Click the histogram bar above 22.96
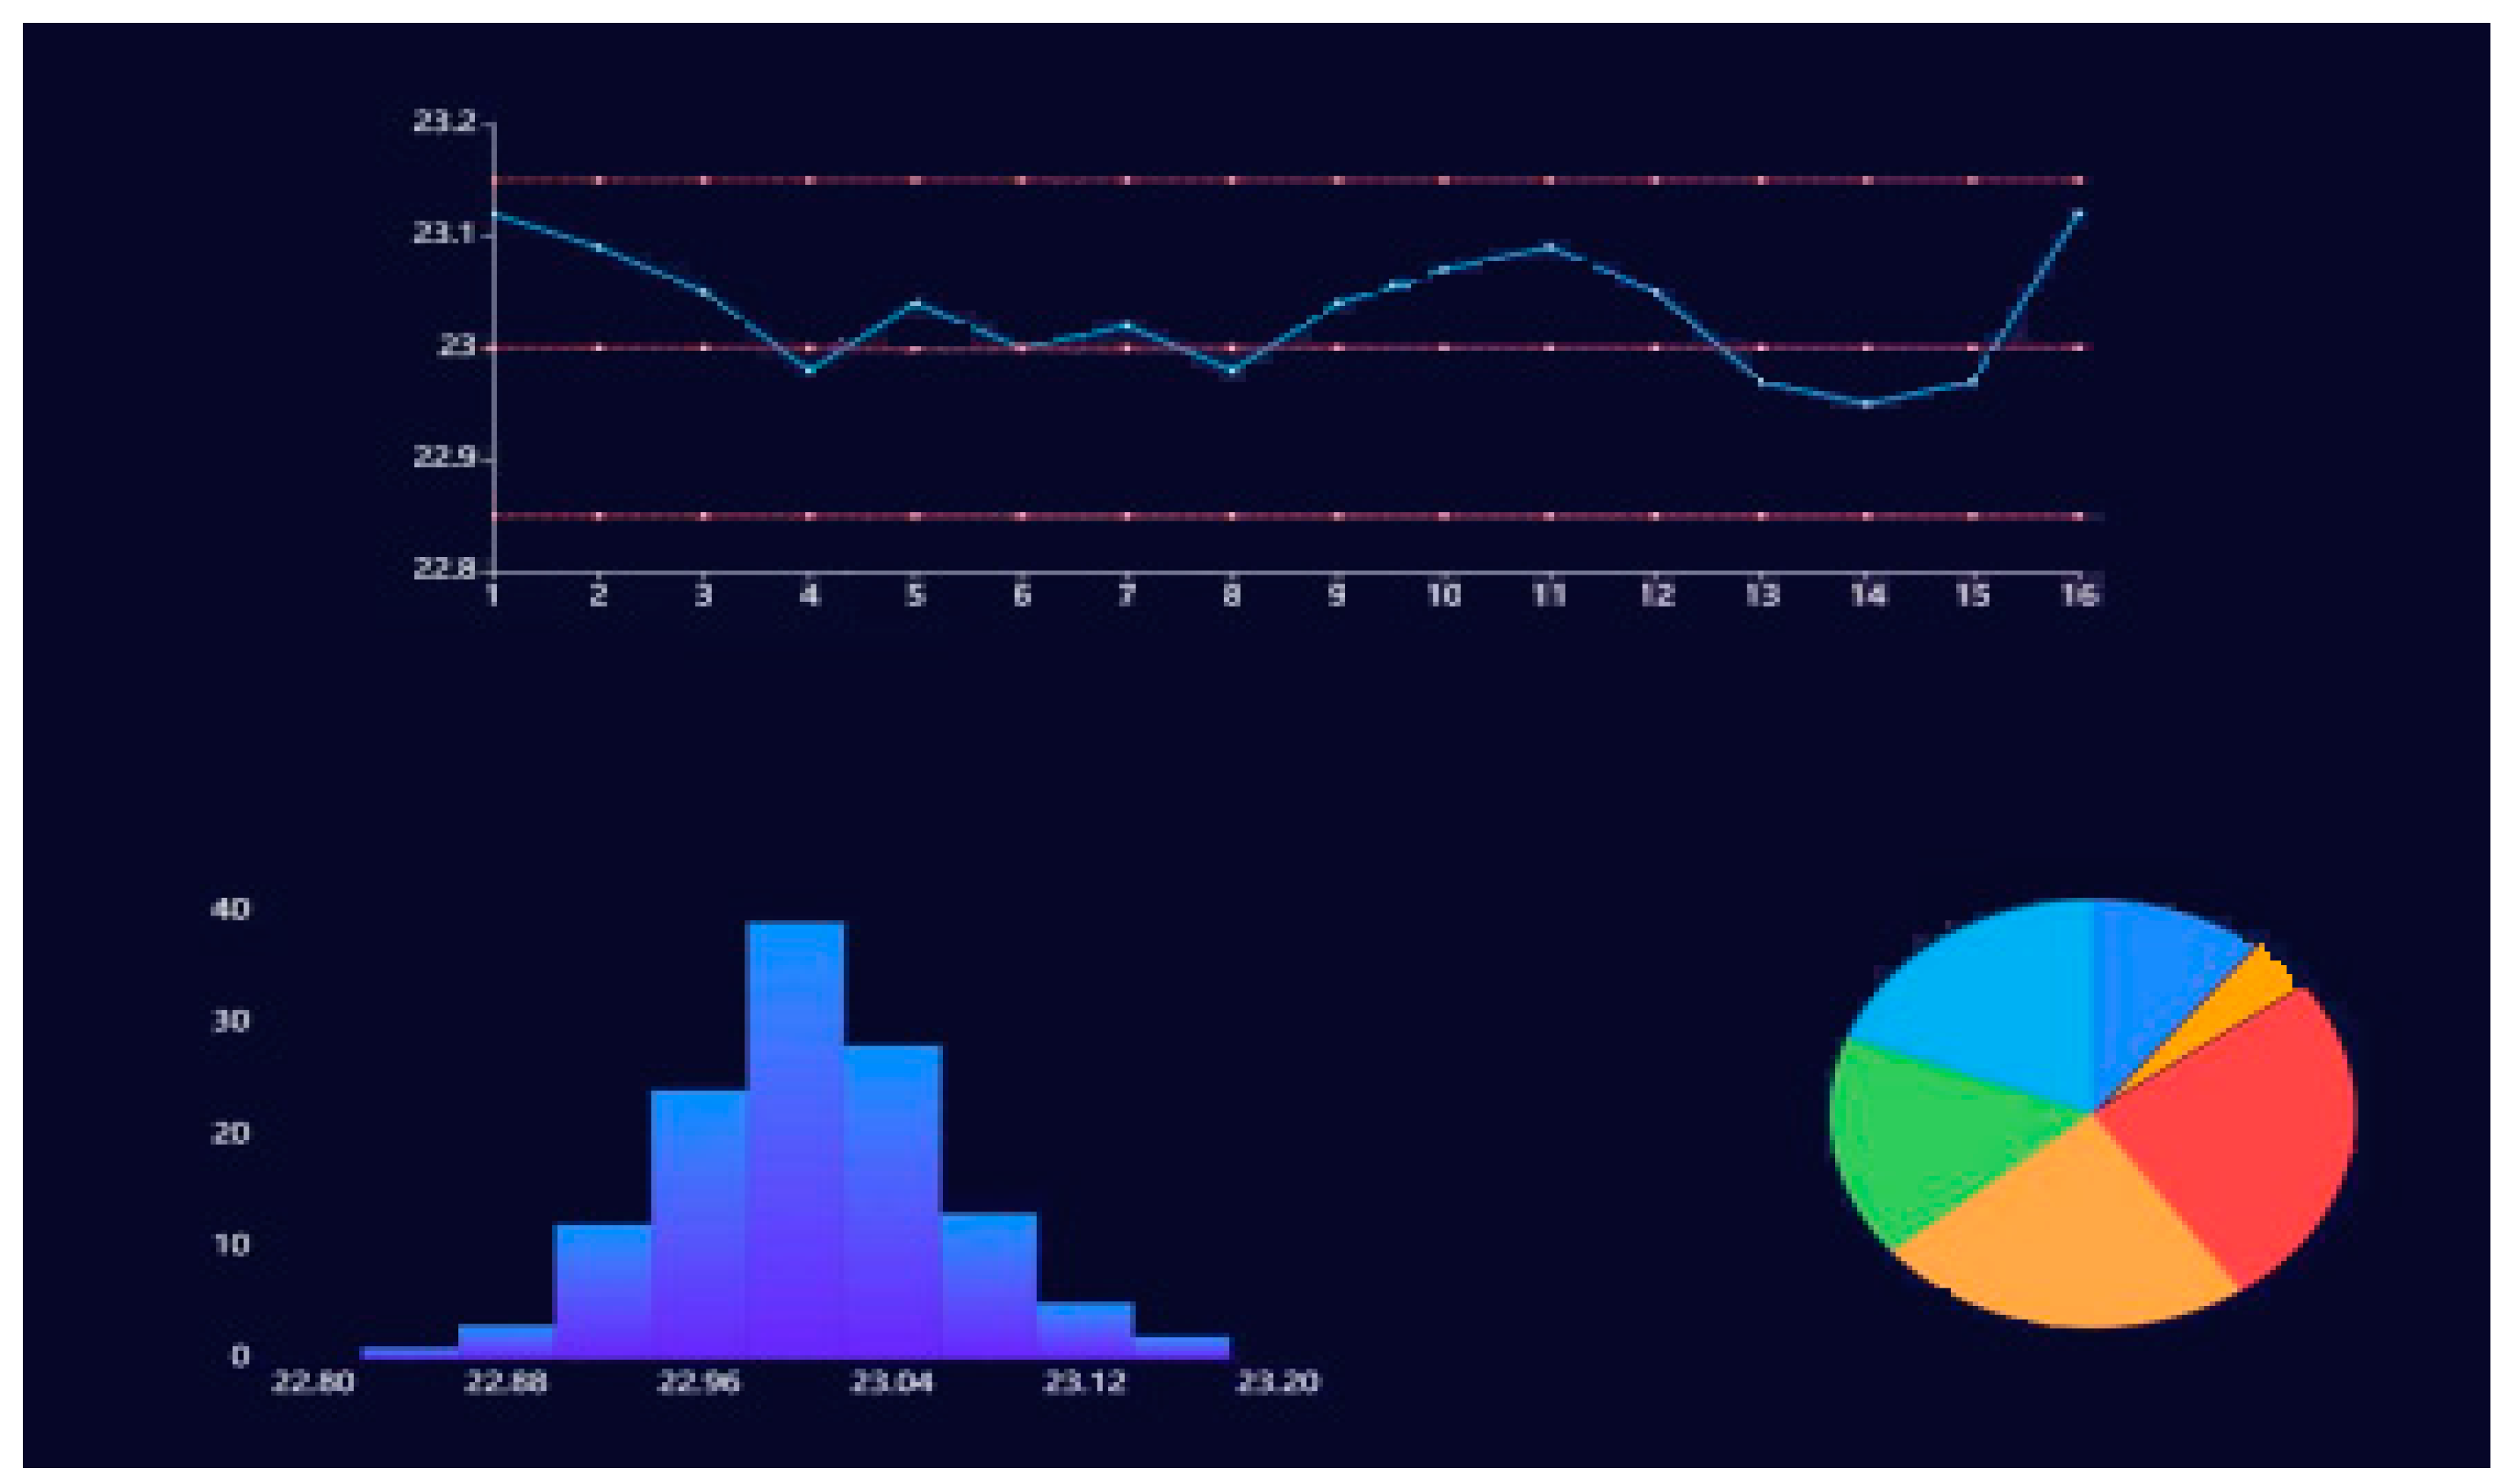Viewport: 2511px width, 1484px height. click(x=699, y=1225)
